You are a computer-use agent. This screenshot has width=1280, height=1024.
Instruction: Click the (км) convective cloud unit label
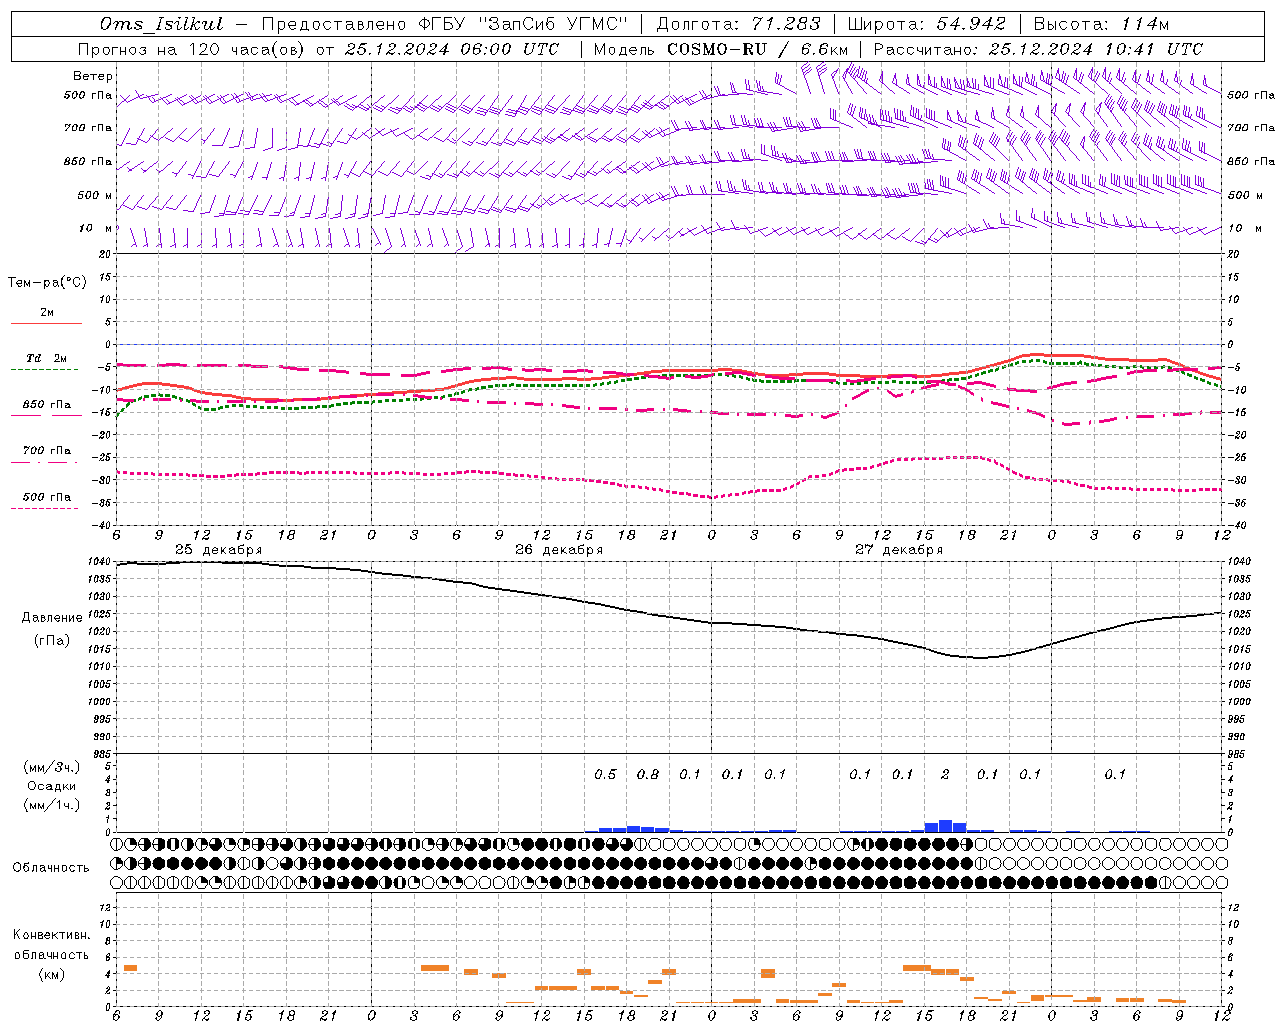pyautogui.click(x=51, y=974)
